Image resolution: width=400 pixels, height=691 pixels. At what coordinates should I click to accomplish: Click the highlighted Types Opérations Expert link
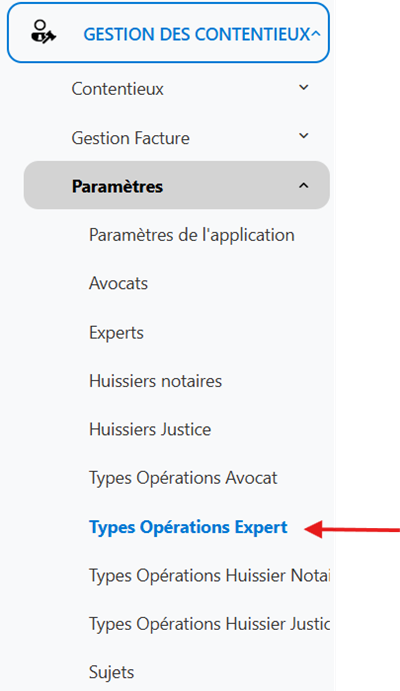189,527
